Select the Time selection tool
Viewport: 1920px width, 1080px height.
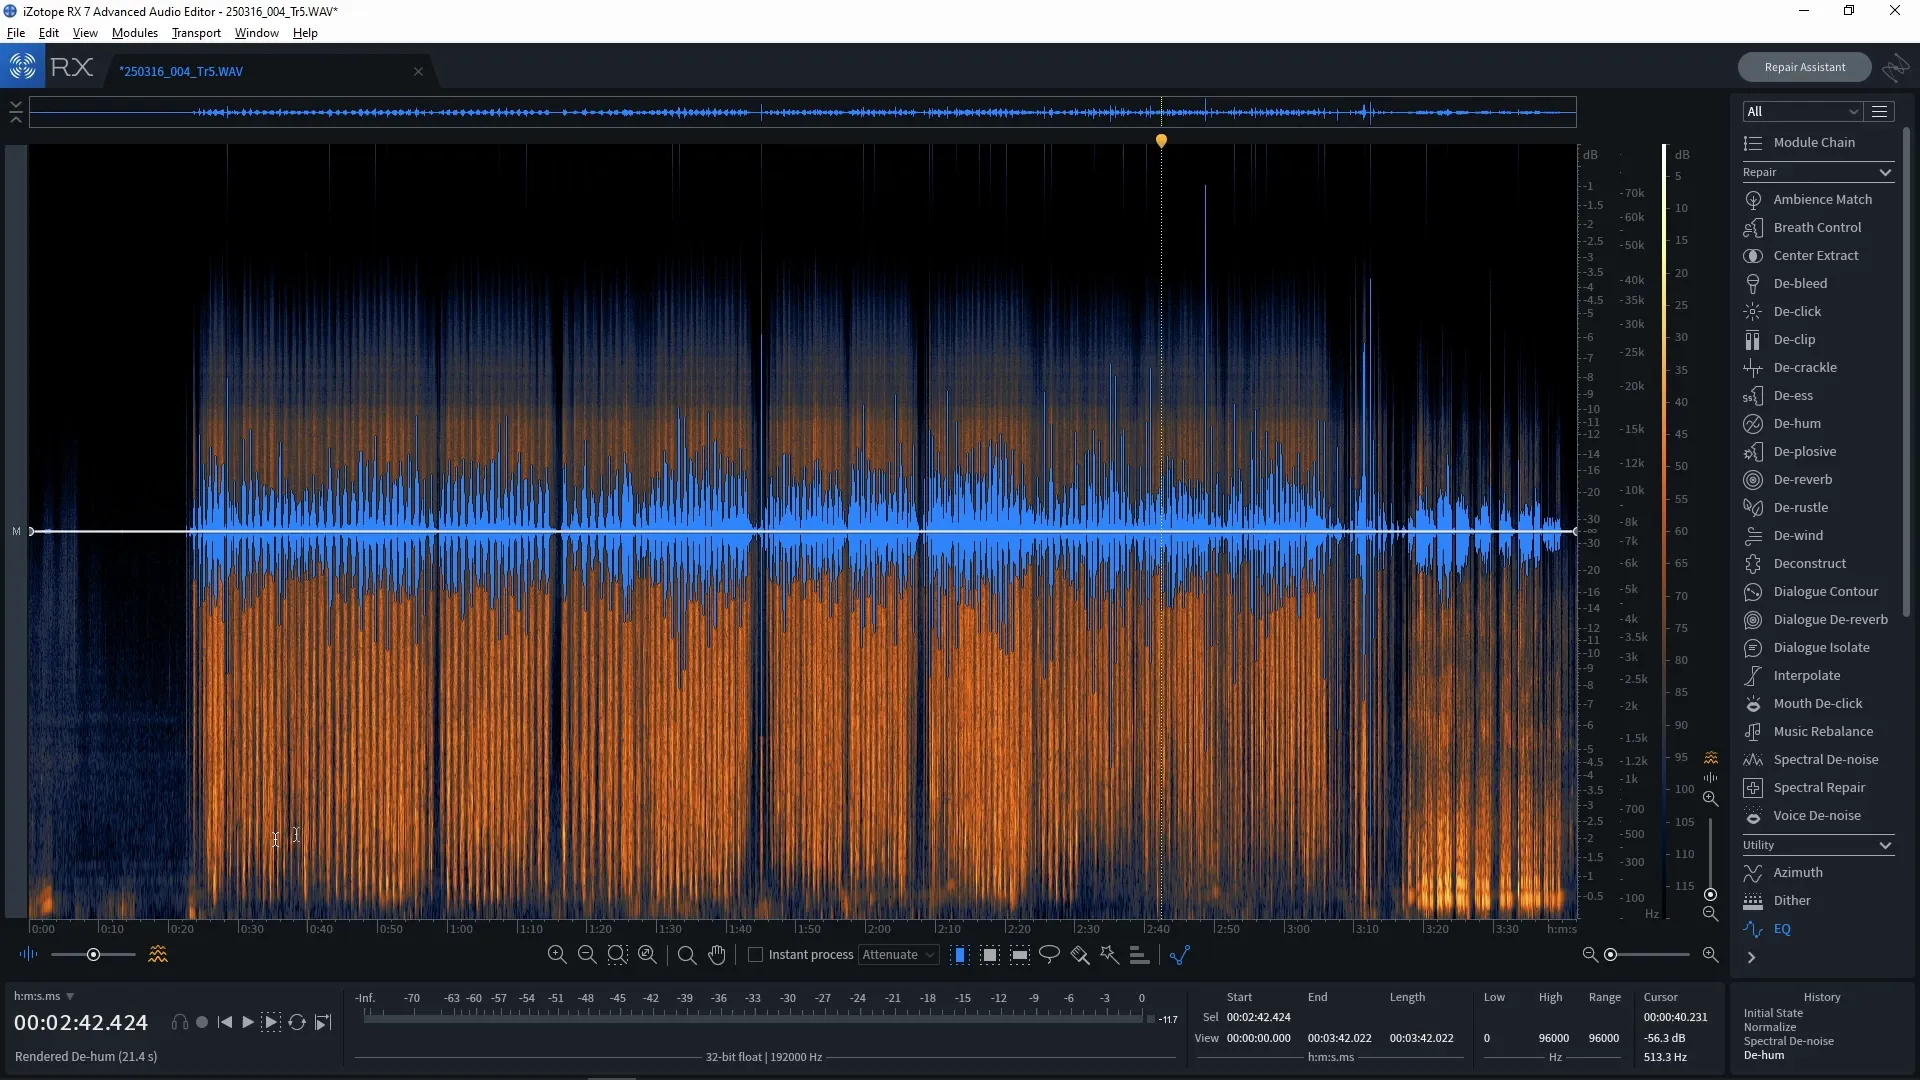pos(961,955)
